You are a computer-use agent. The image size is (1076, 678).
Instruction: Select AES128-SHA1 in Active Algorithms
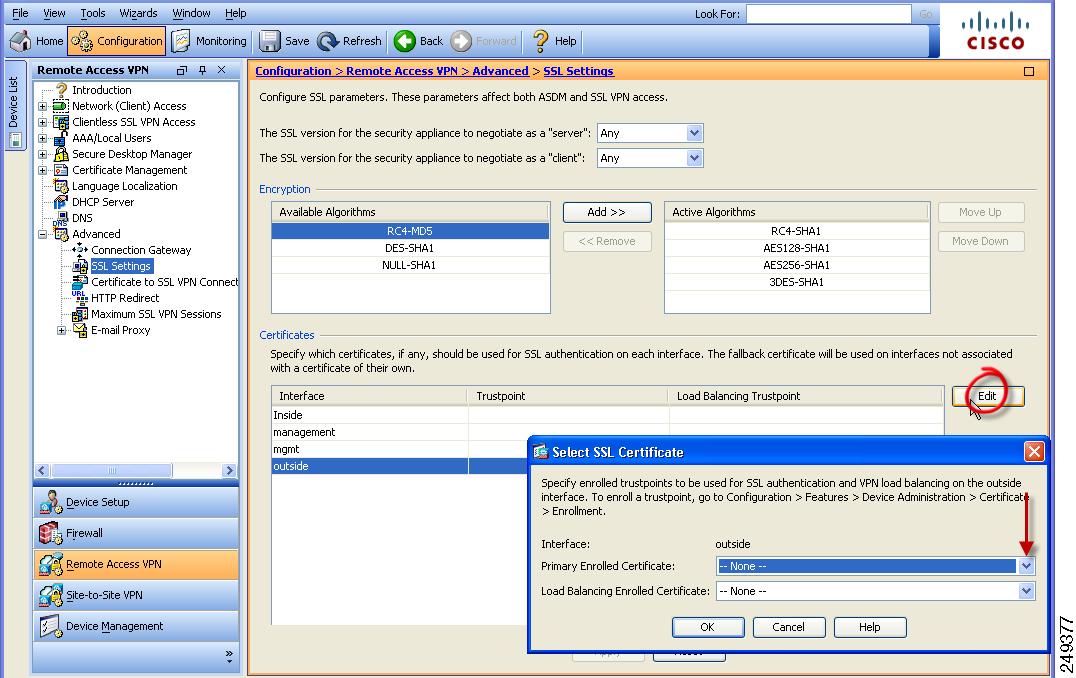797,248
